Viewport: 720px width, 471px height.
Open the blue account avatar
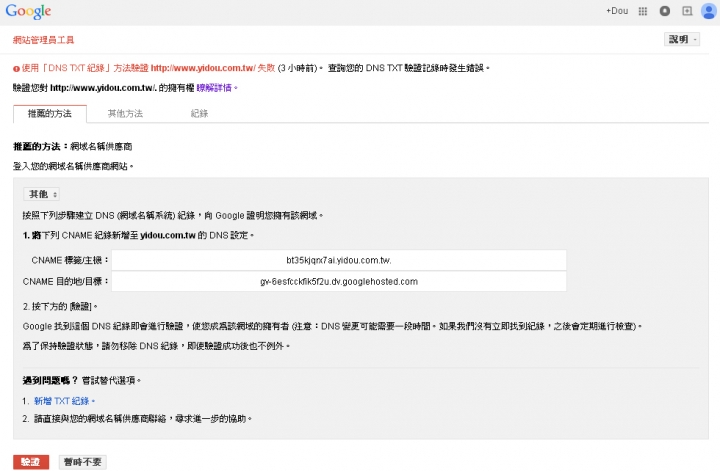[709, 11]
